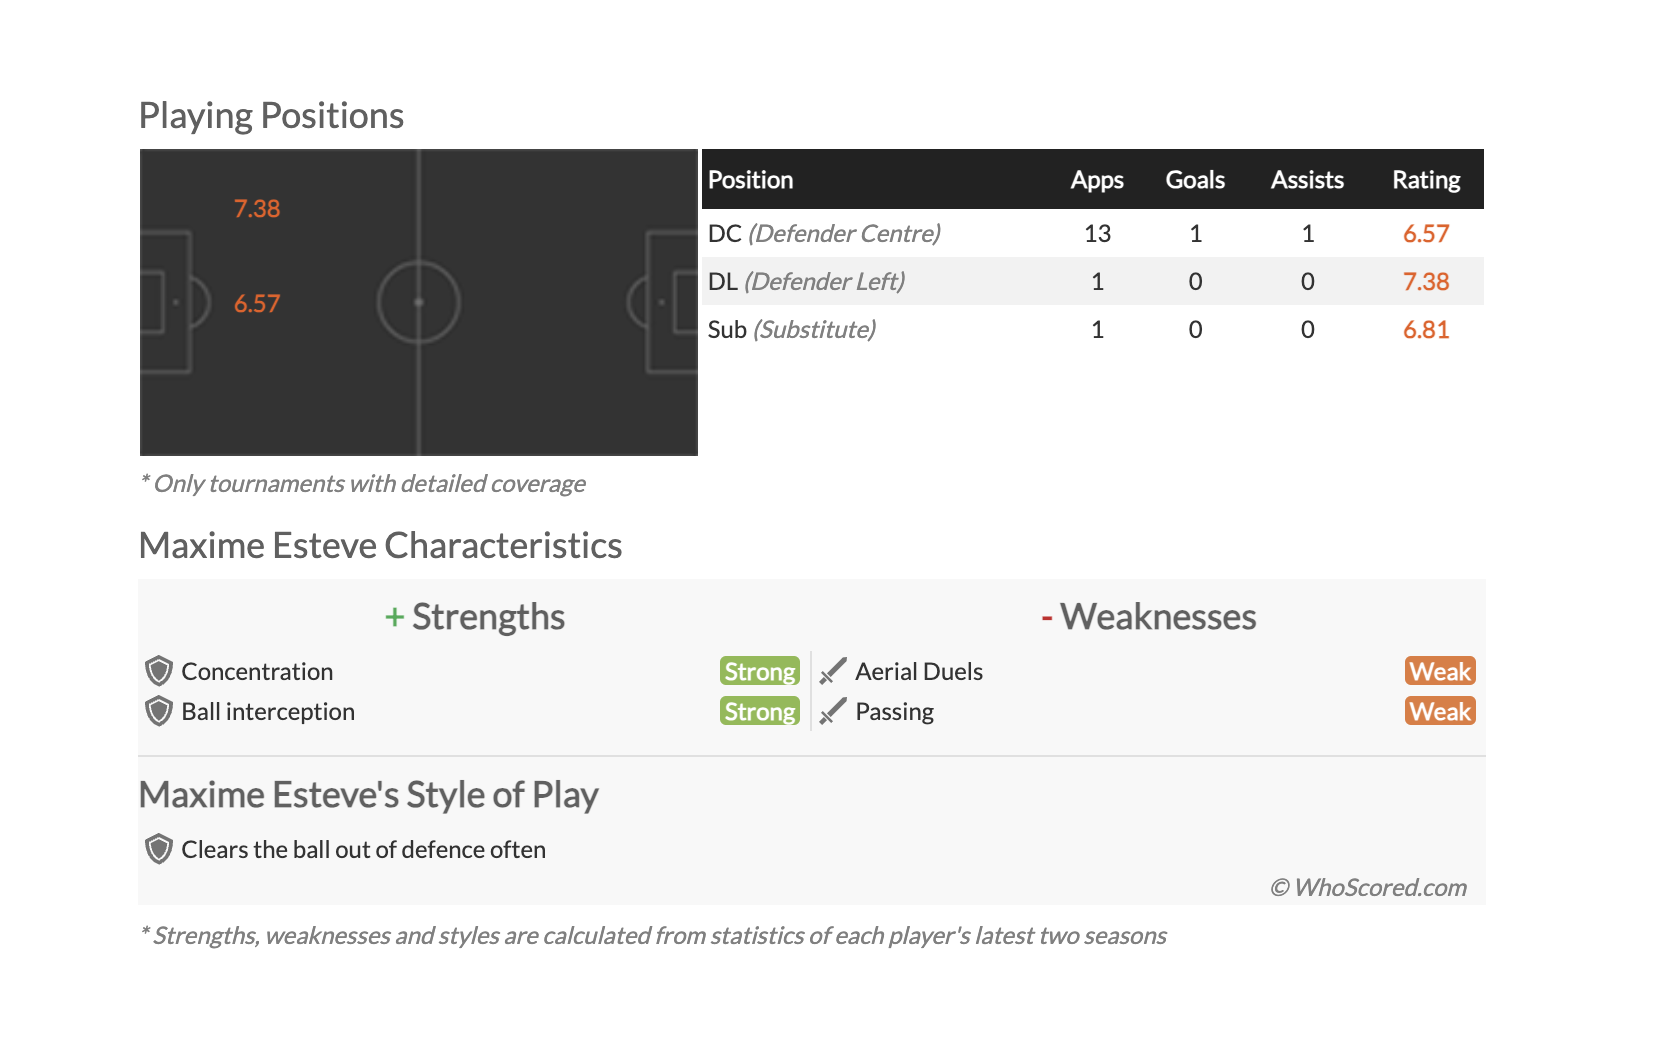Click the Goals column header

pos(1195,180)
